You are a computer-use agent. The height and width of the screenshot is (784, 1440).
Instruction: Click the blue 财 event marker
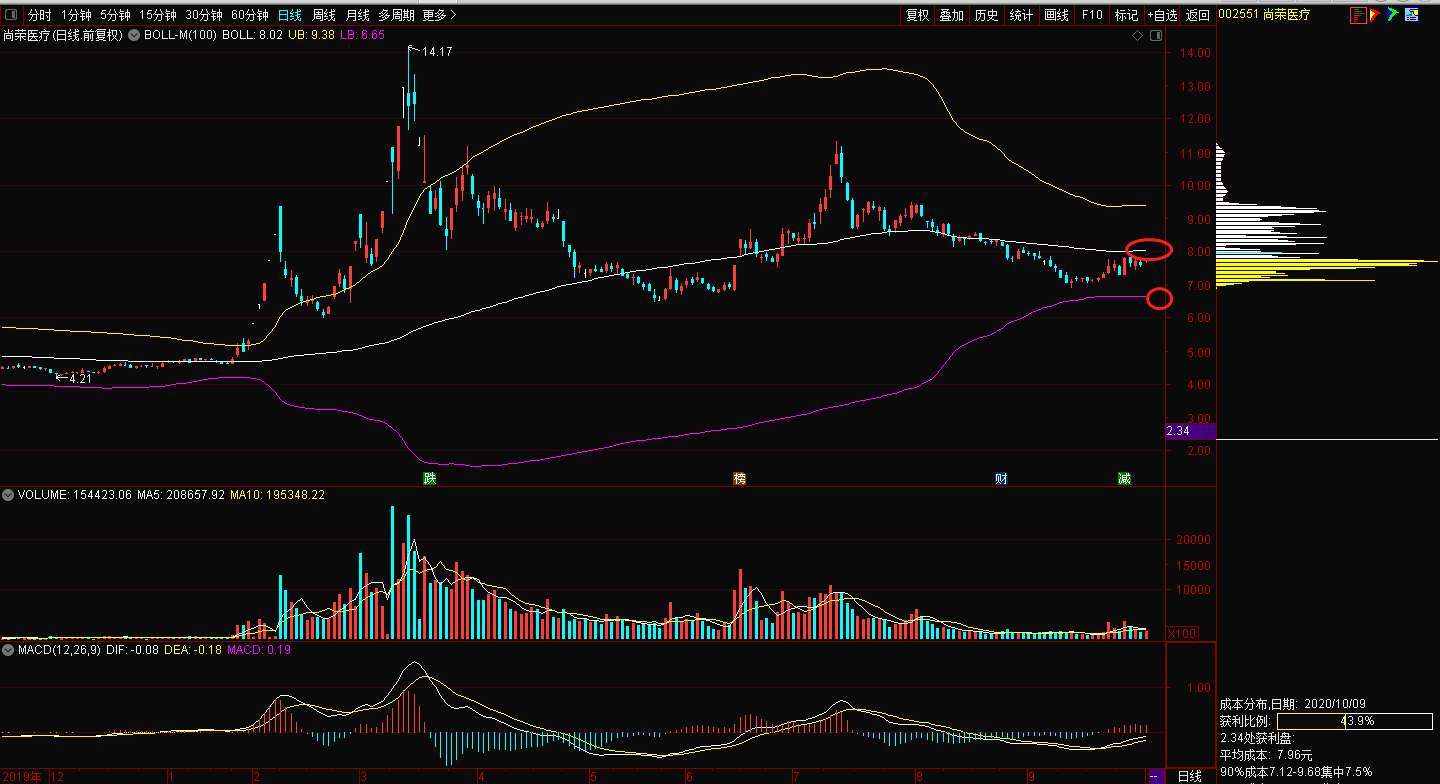tap(1000, 478)
